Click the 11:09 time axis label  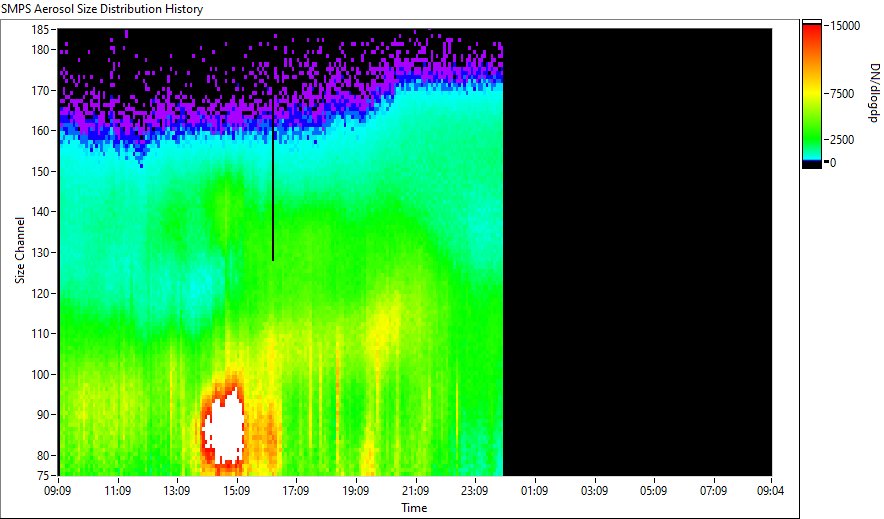point(117,491)
